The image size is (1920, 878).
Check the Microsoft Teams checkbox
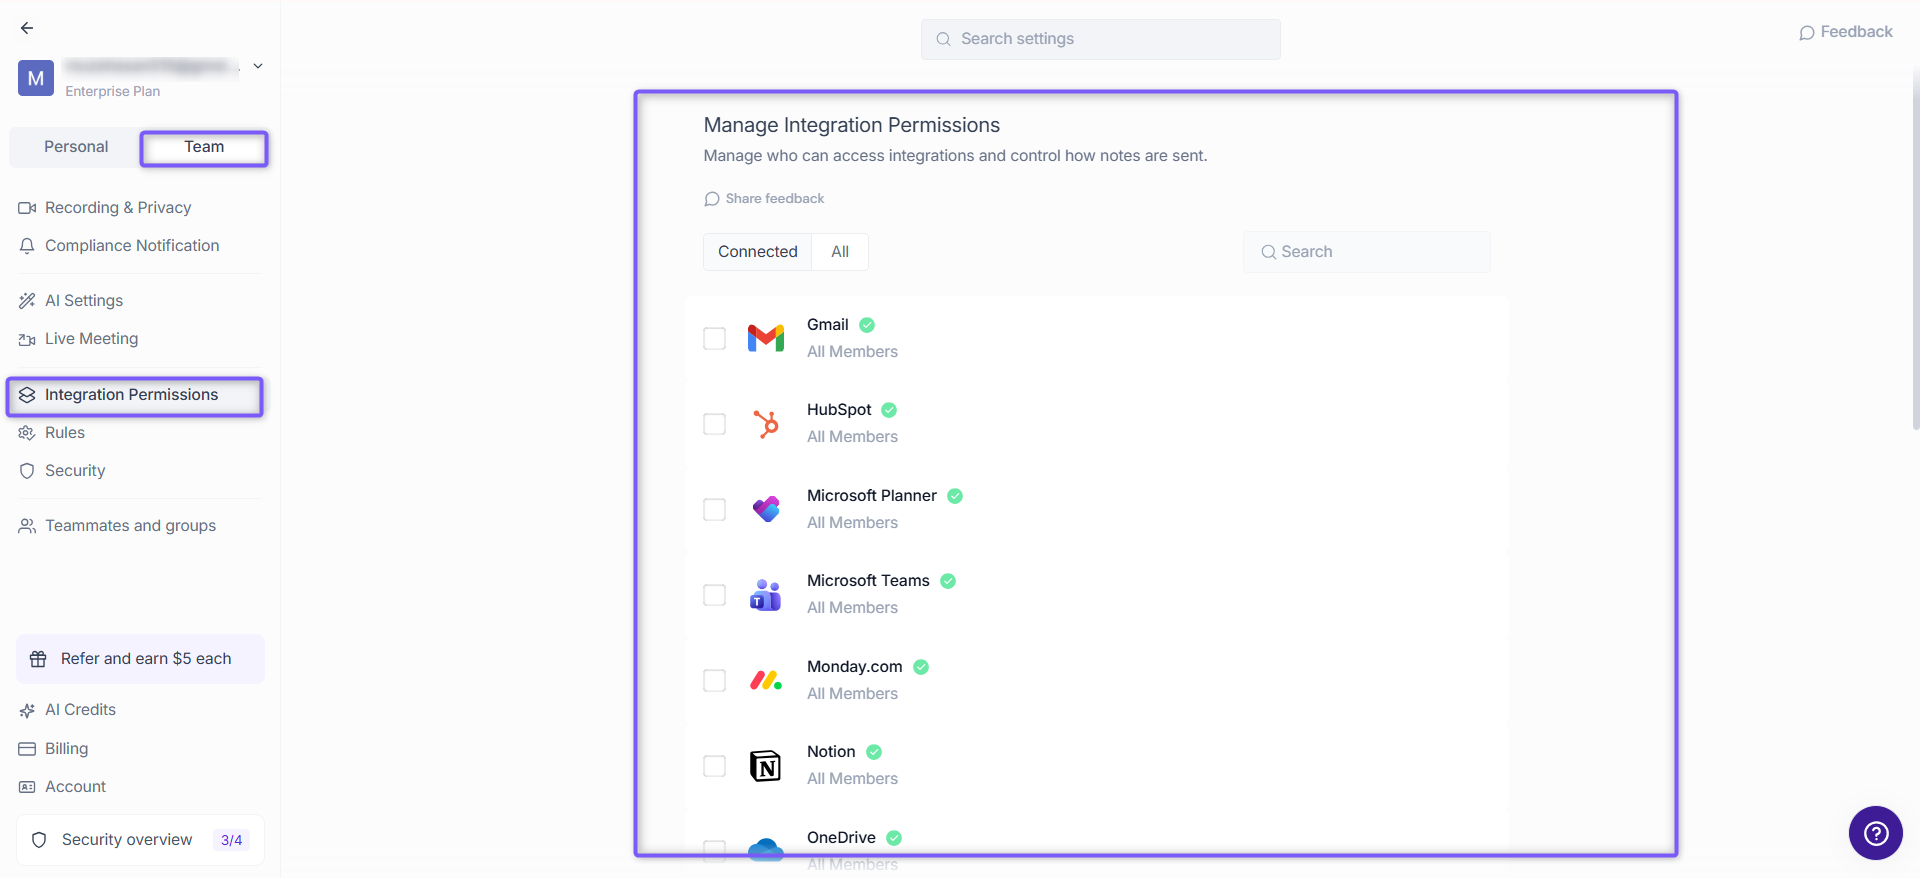(x=714, y=595)
